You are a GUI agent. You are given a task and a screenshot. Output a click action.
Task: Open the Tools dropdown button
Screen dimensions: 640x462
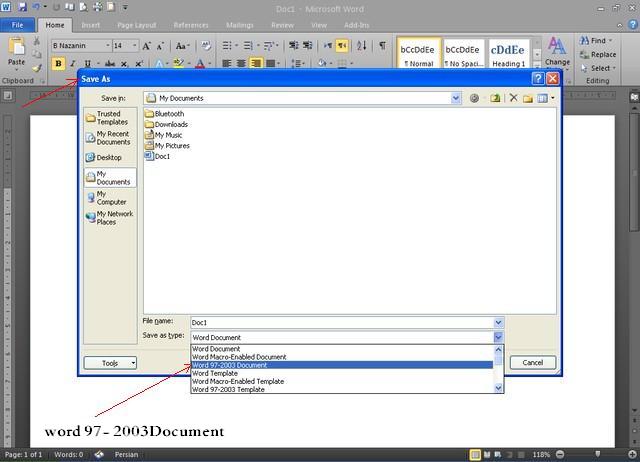pyautogui.click(x=110, y=363)
